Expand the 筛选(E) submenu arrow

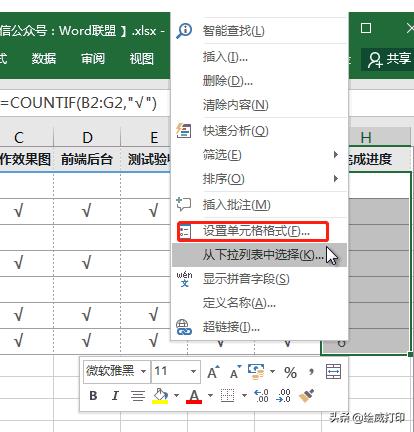[x=336, y=155]
